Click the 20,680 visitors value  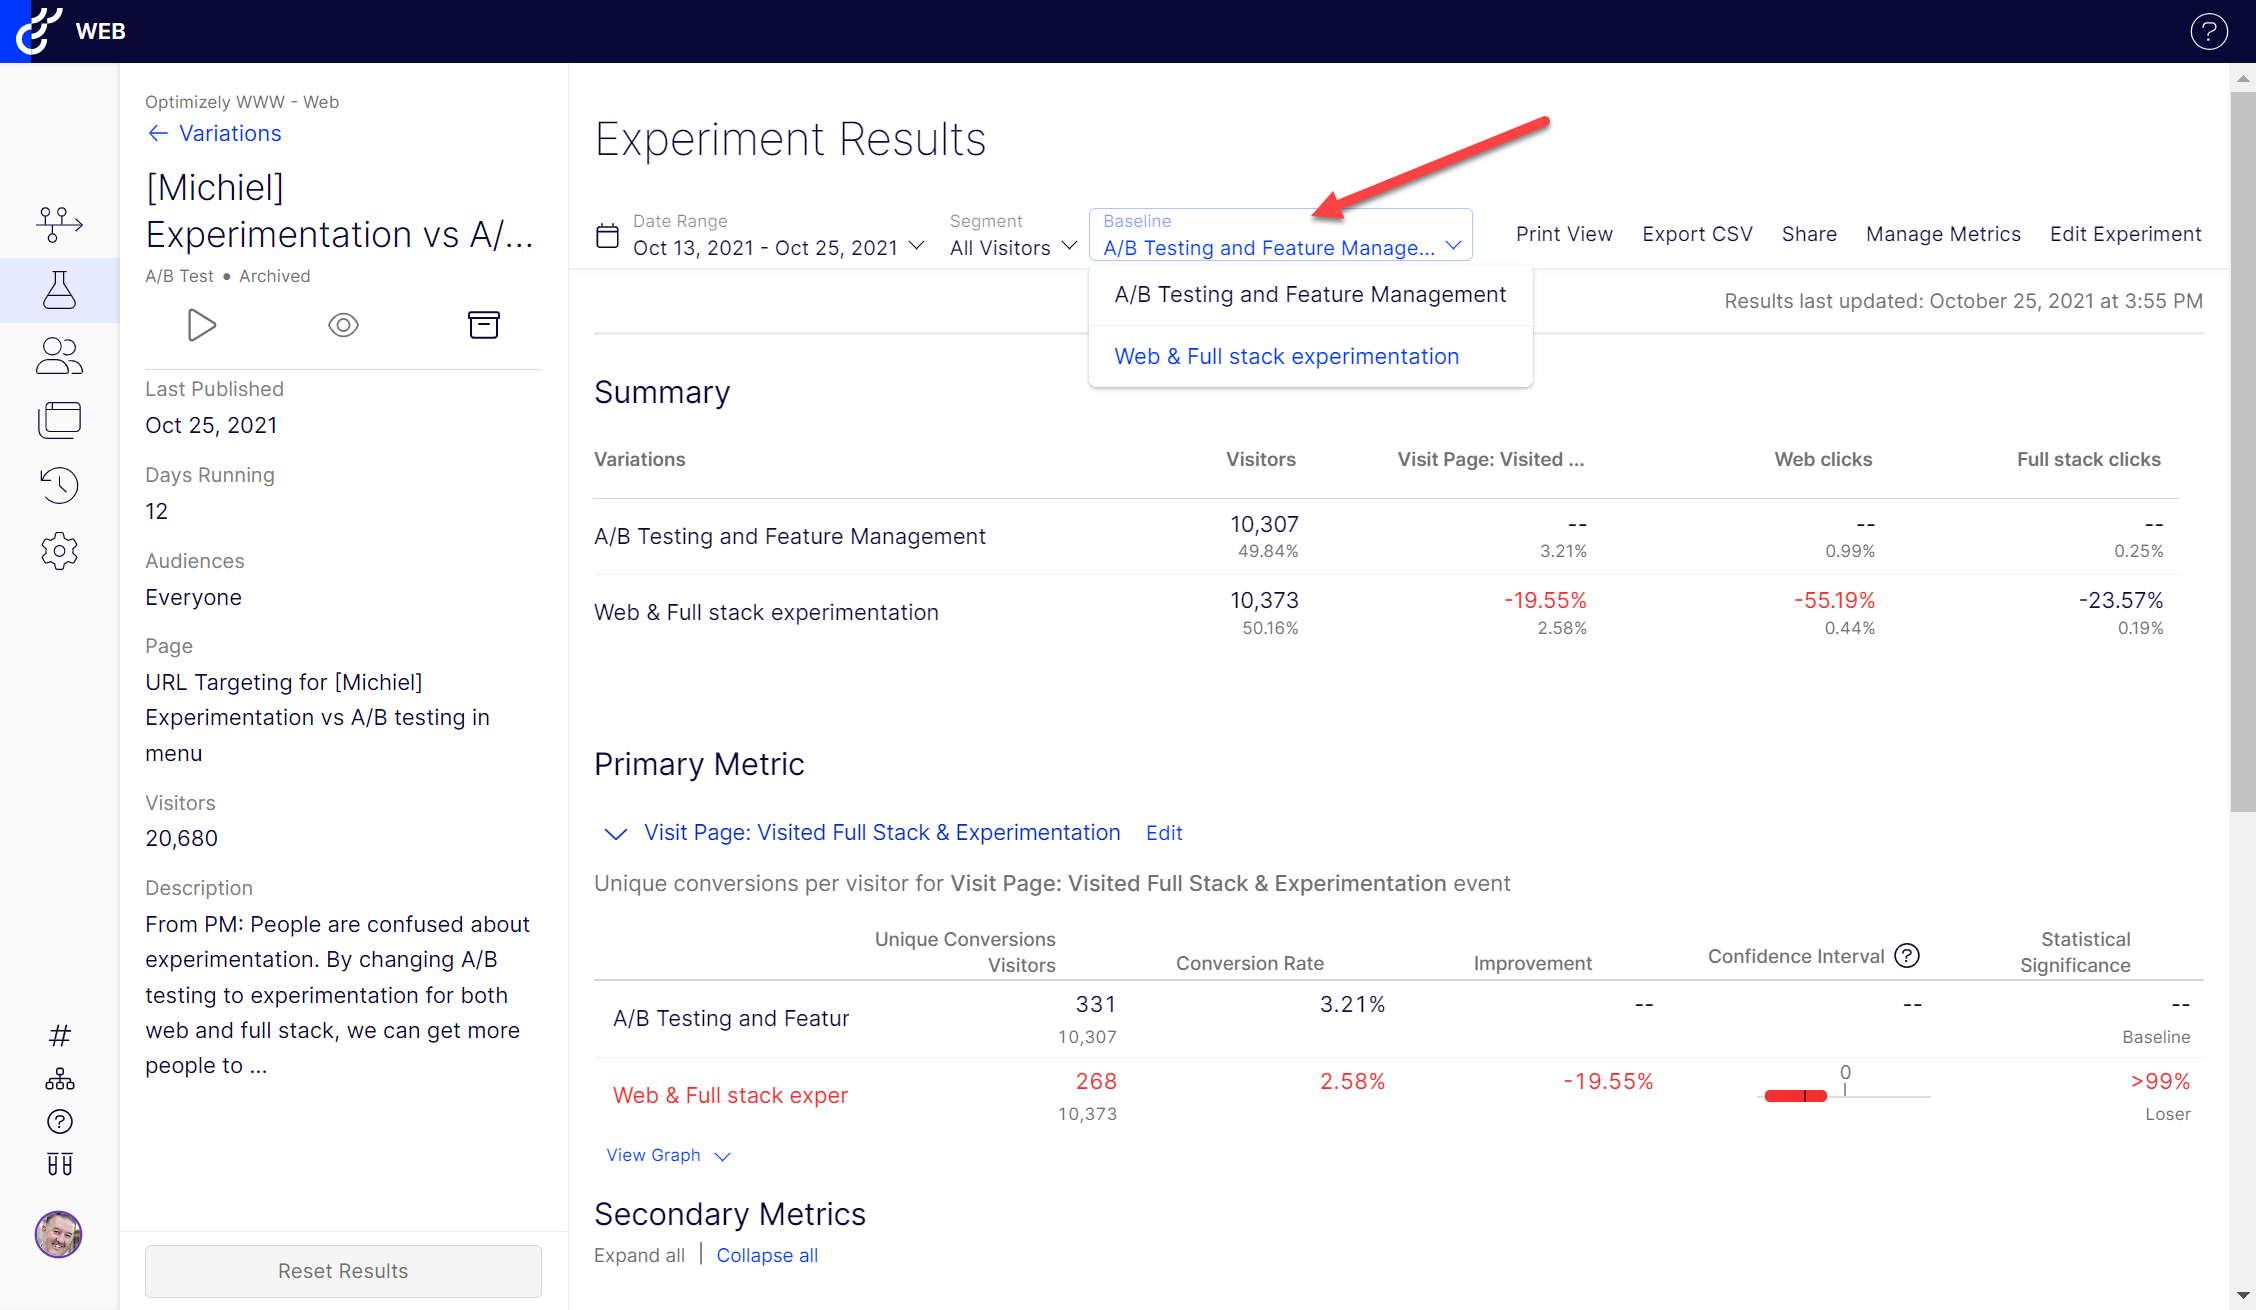pos(181,839)
